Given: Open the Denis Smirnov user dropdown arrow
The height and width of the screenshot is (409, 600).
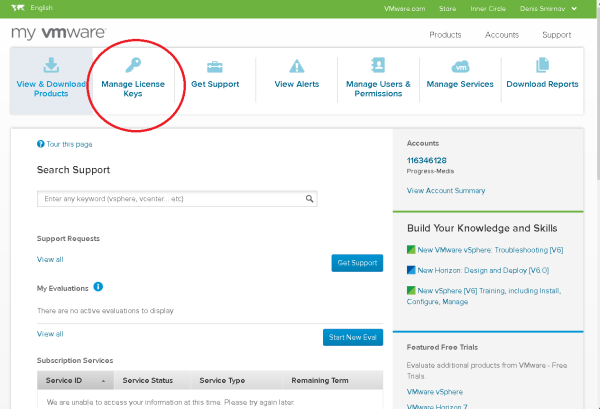Looking at the screenshot, I should pos(574,8).
